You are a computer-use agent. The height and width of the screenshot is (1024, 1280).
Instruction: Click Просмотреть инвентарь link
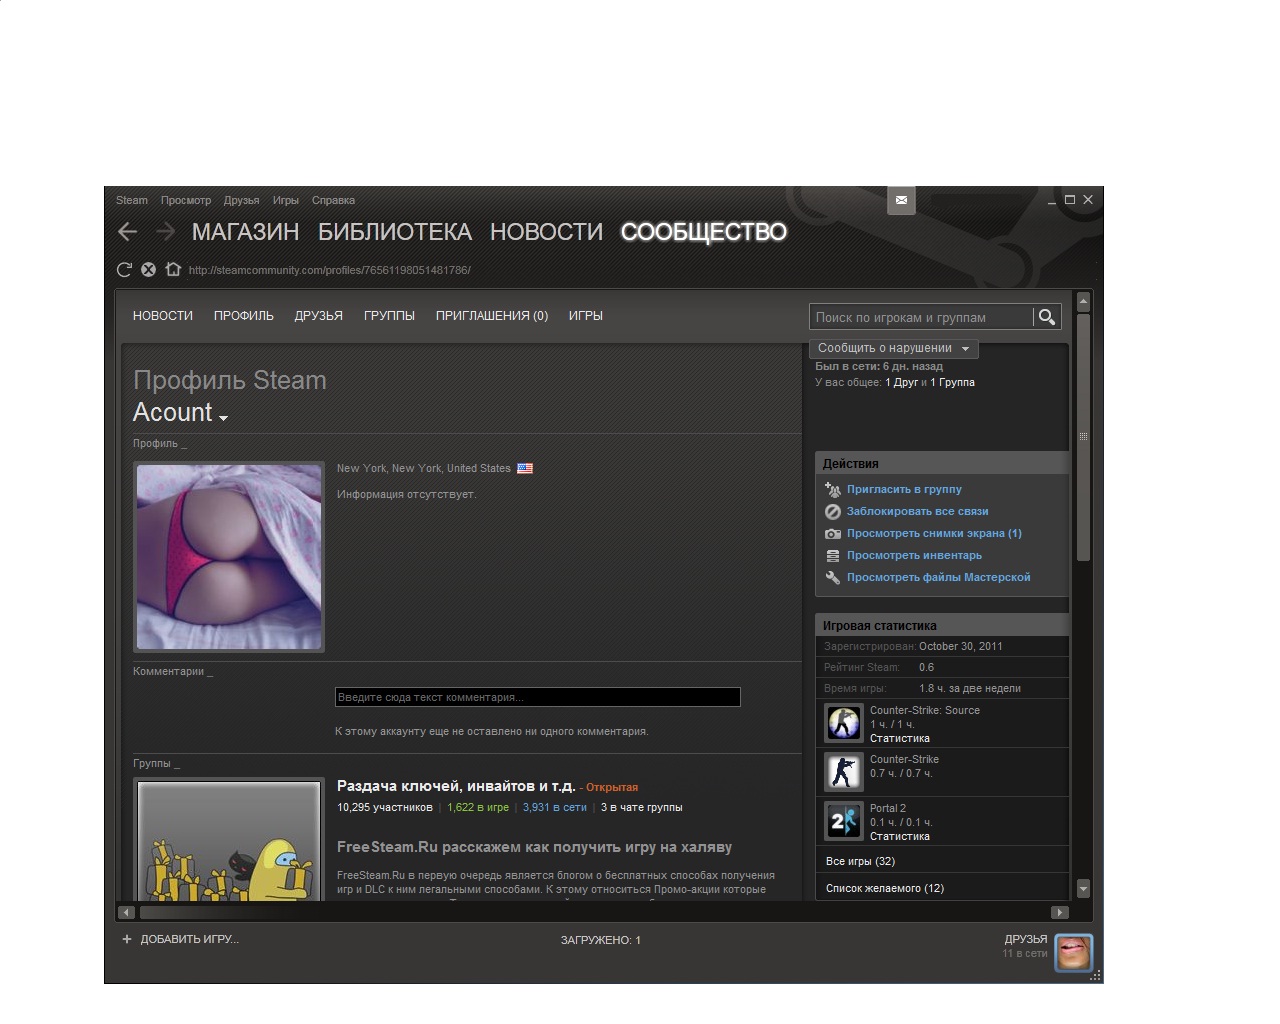coord(914,555)
